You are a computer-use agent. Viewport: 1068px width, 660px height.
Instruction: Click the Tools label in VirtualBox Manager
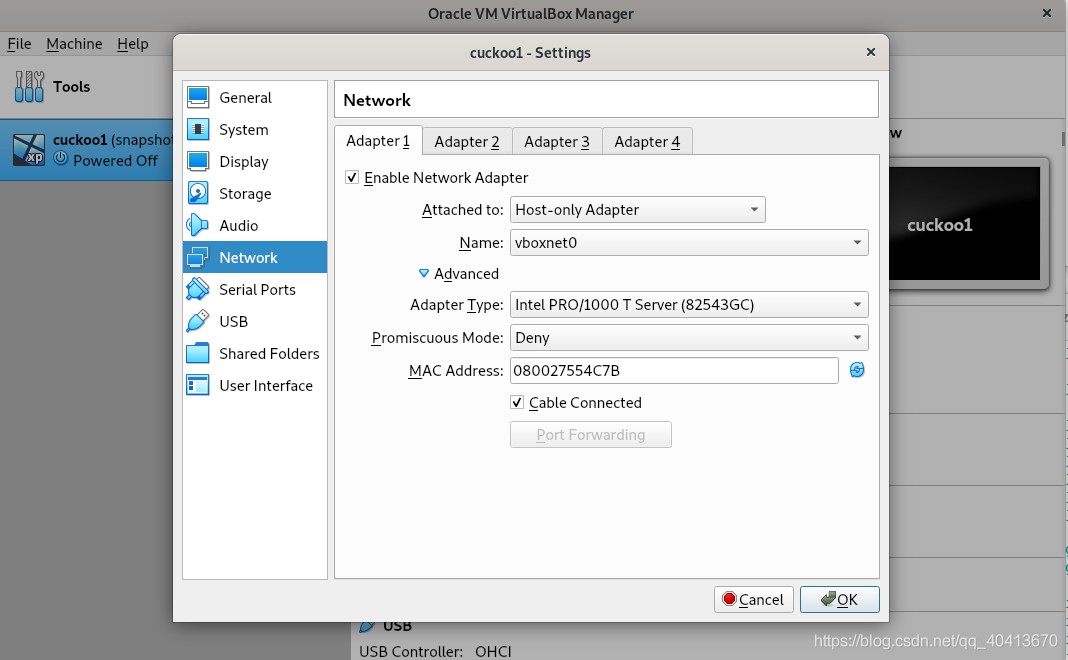pyautogui.click(x=72, y=87)
